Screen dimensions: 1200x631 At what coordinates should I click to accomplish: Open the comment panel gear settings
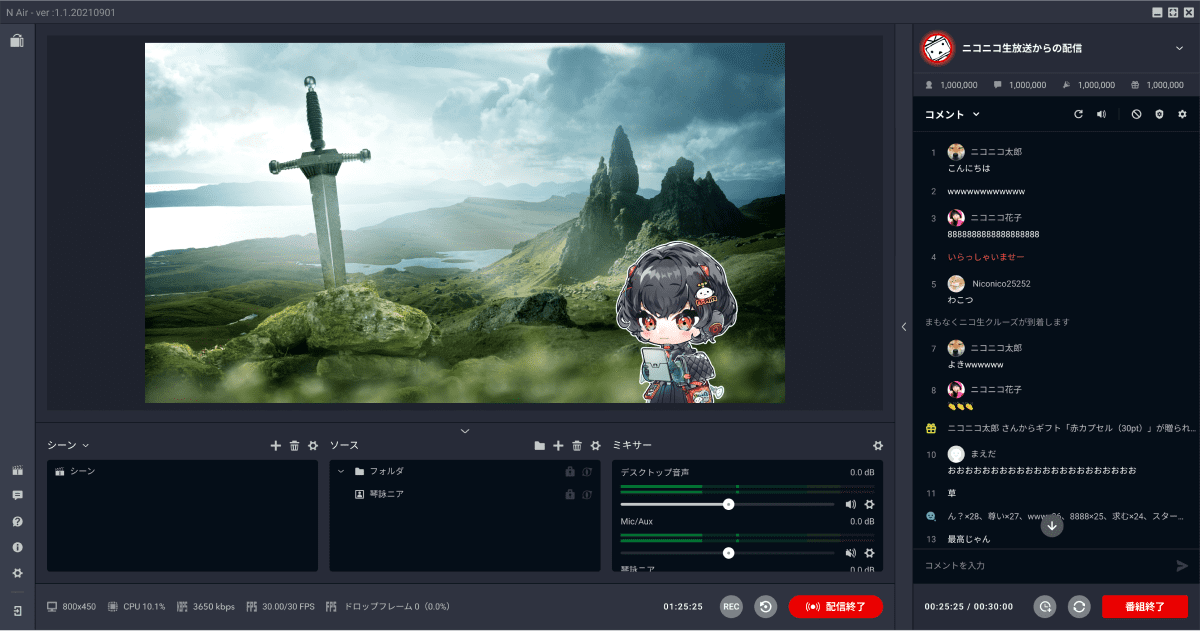pyautogui.click(x=1182, y=114)
